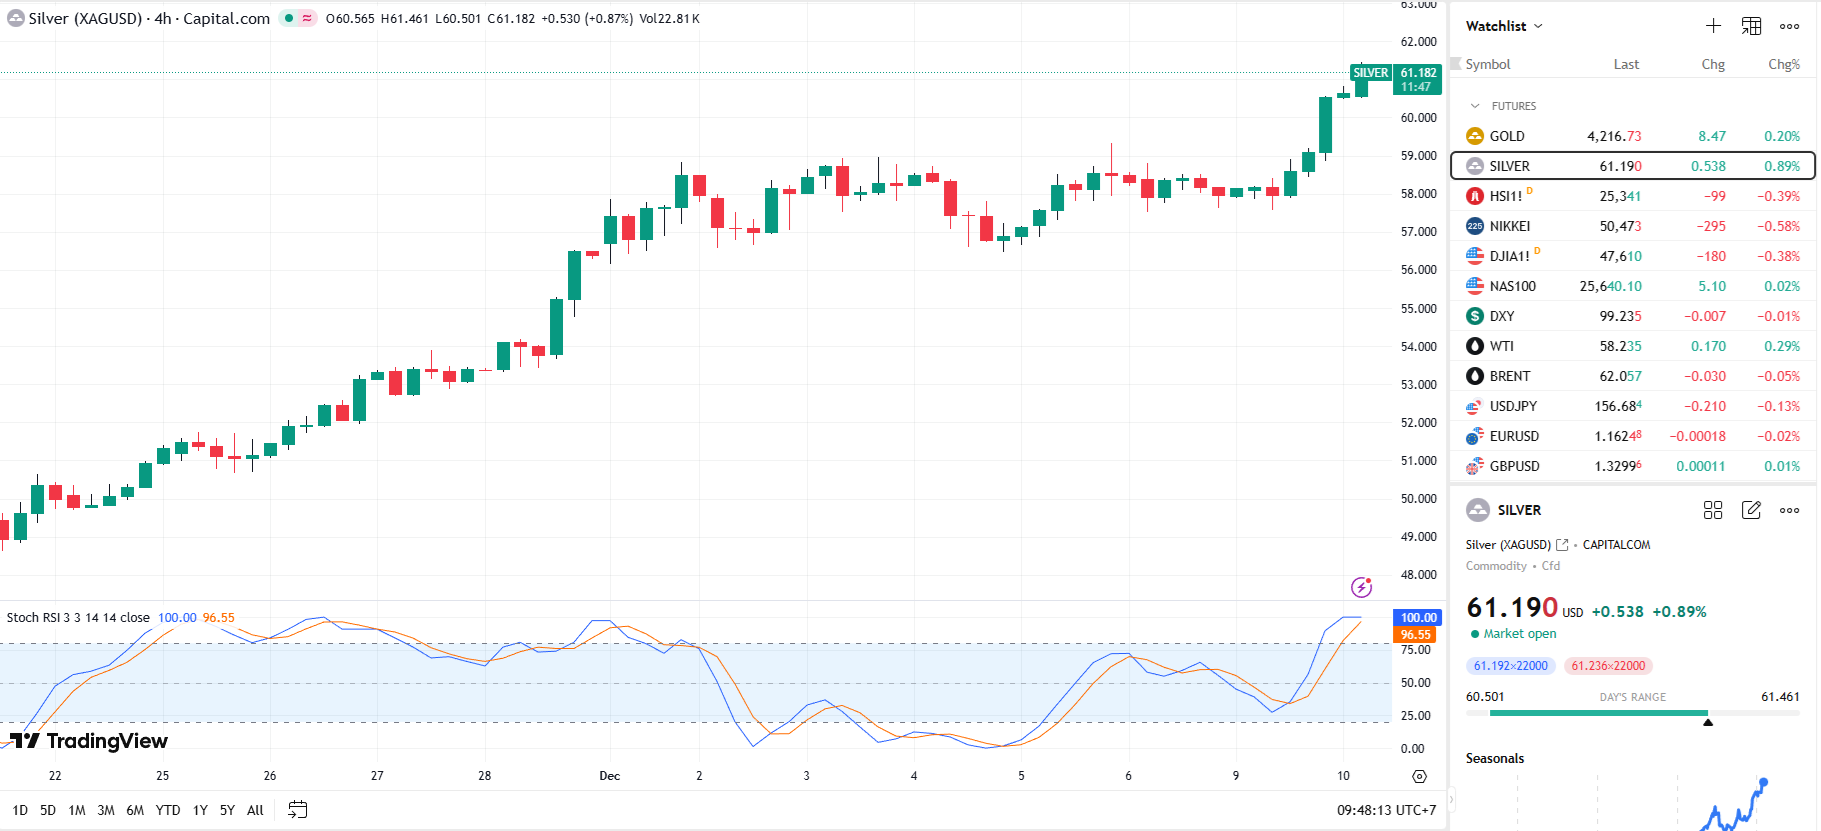Click the add note pencil icon
Viewport: 1821px width, 831px height.
[x=1751, y=510]
